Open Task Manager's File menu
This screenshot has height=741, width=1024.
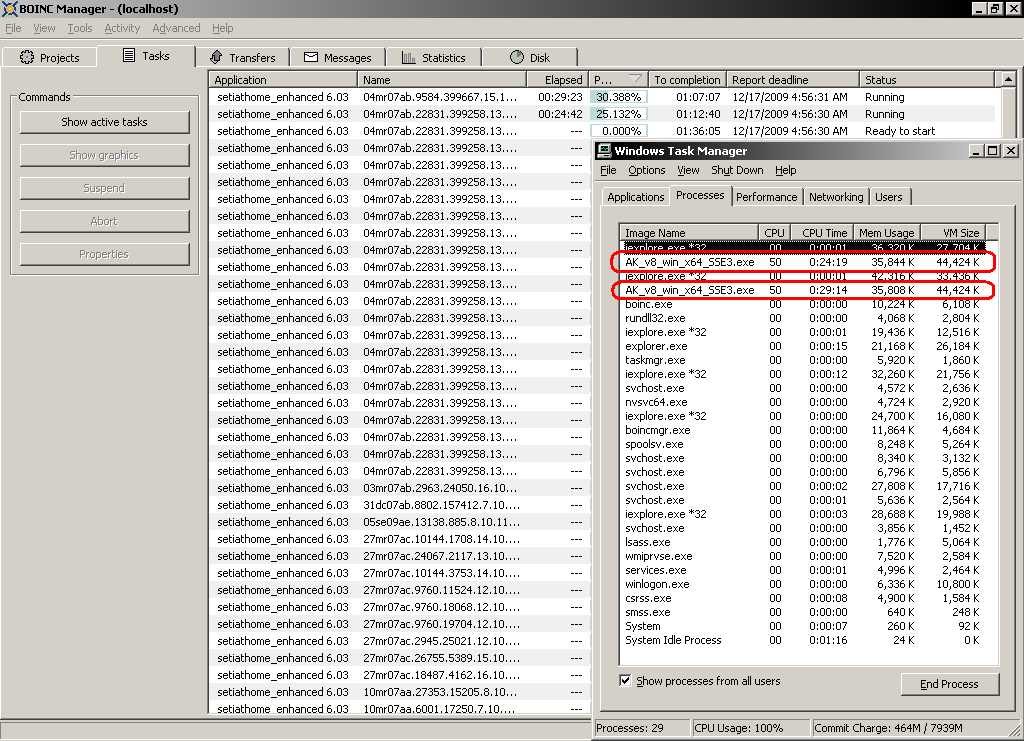(608, 170)
